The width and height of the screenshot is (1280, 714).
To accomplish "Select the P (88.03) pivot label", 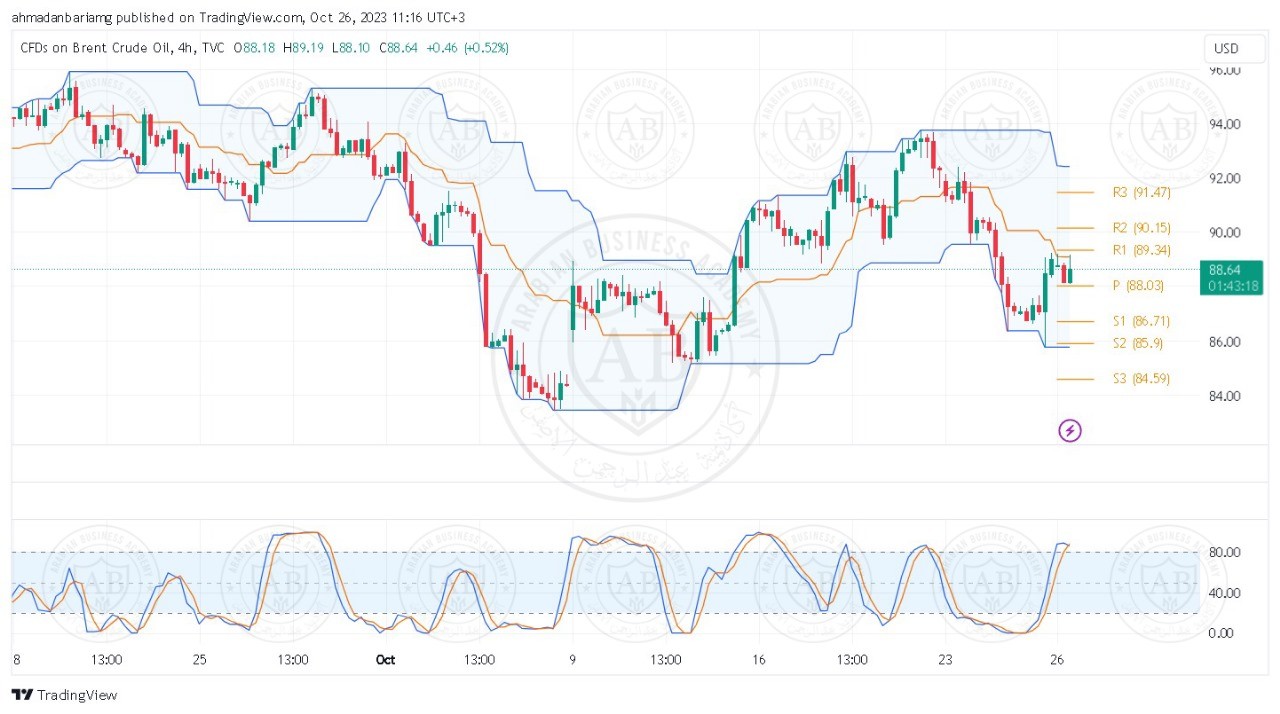I will [1138, 285].
